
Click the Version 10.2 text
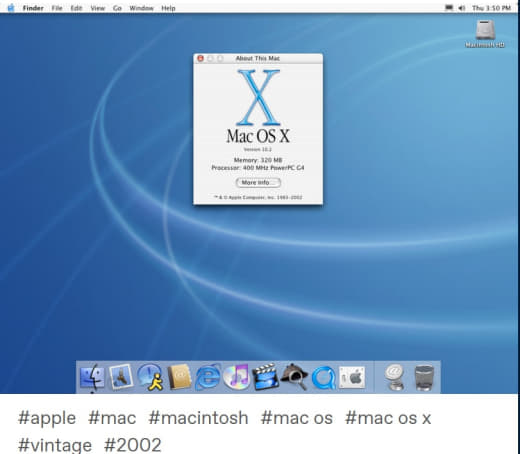click(258, 149)
